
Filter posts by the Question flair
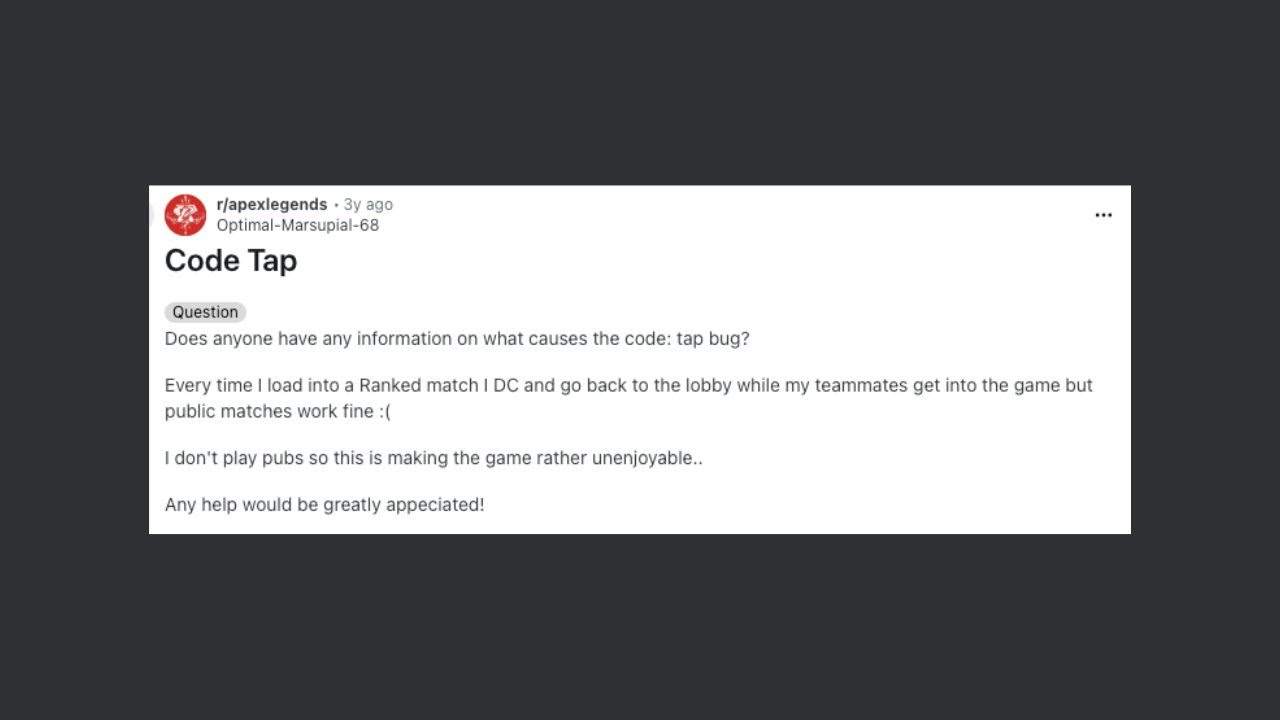coord(205,312)
